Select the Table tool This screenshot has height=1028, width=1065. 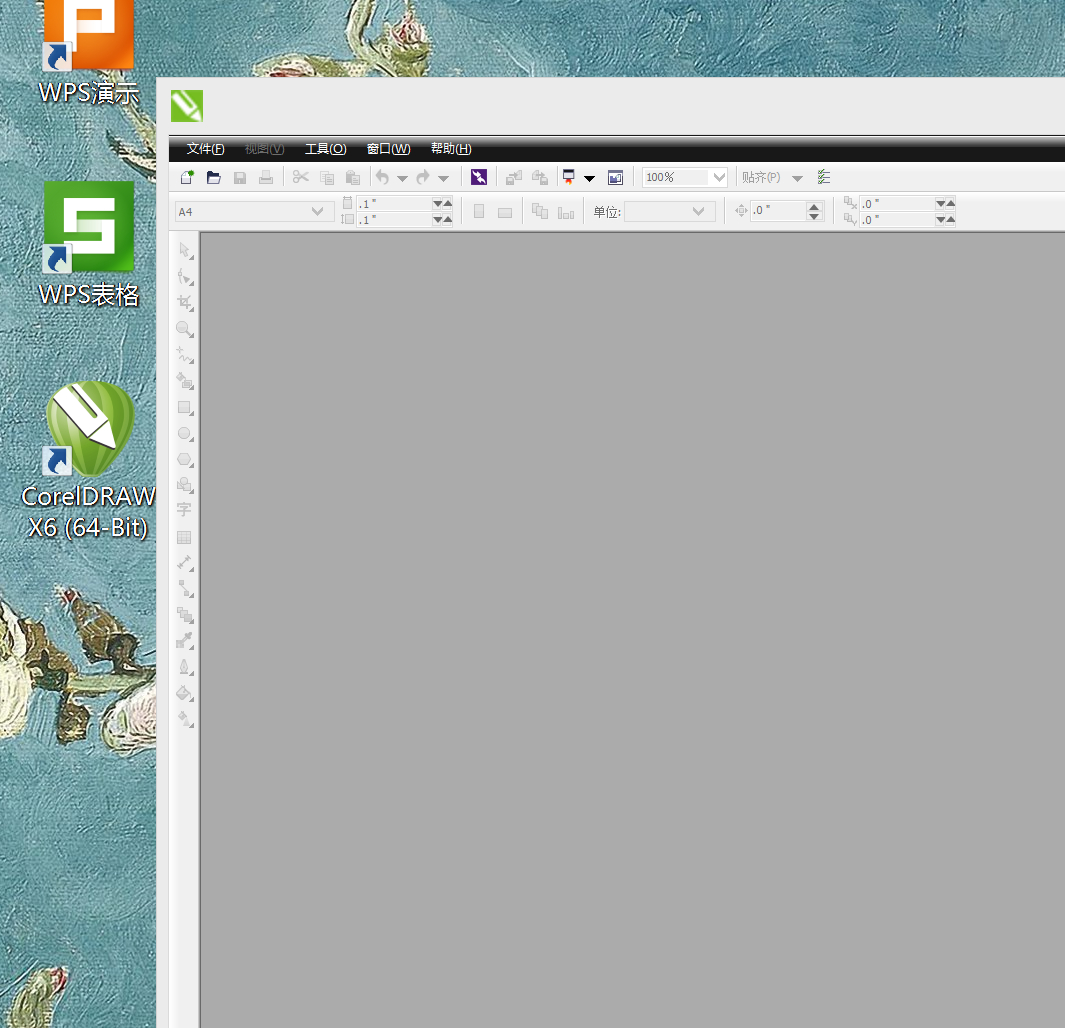184,537
